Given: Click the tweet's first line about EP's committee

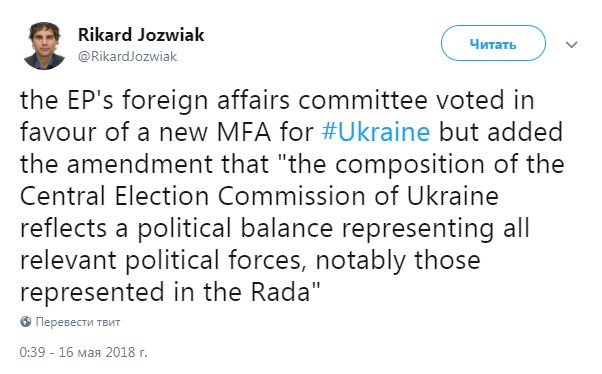Looking at the screenshot, I should tap(277, 101).
